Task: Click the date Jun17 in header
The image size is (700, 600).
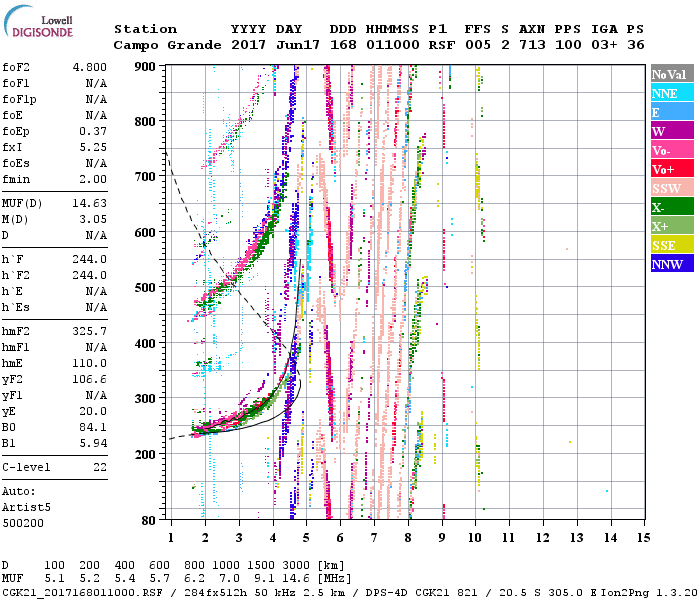Action: (x=298, y=45)
